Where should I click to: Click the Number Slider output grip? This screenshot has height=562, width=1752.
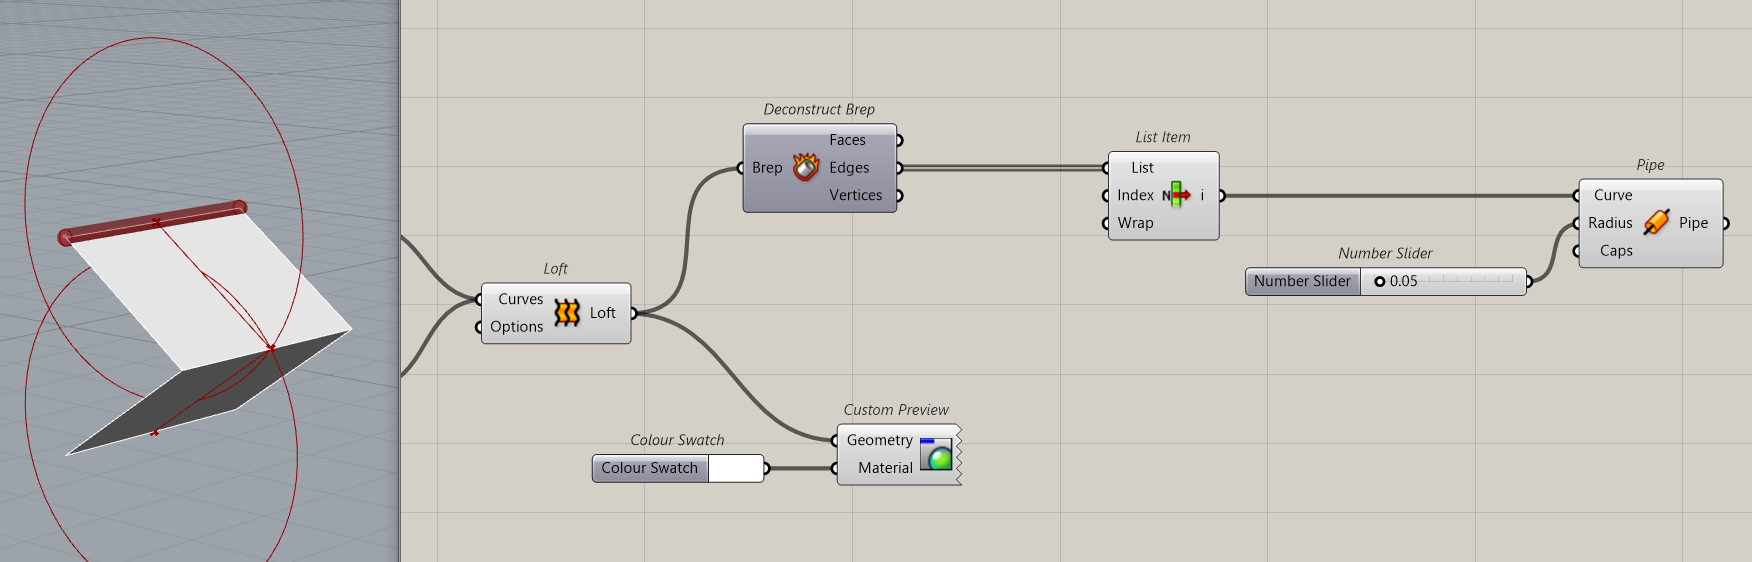pos(1529,282)
